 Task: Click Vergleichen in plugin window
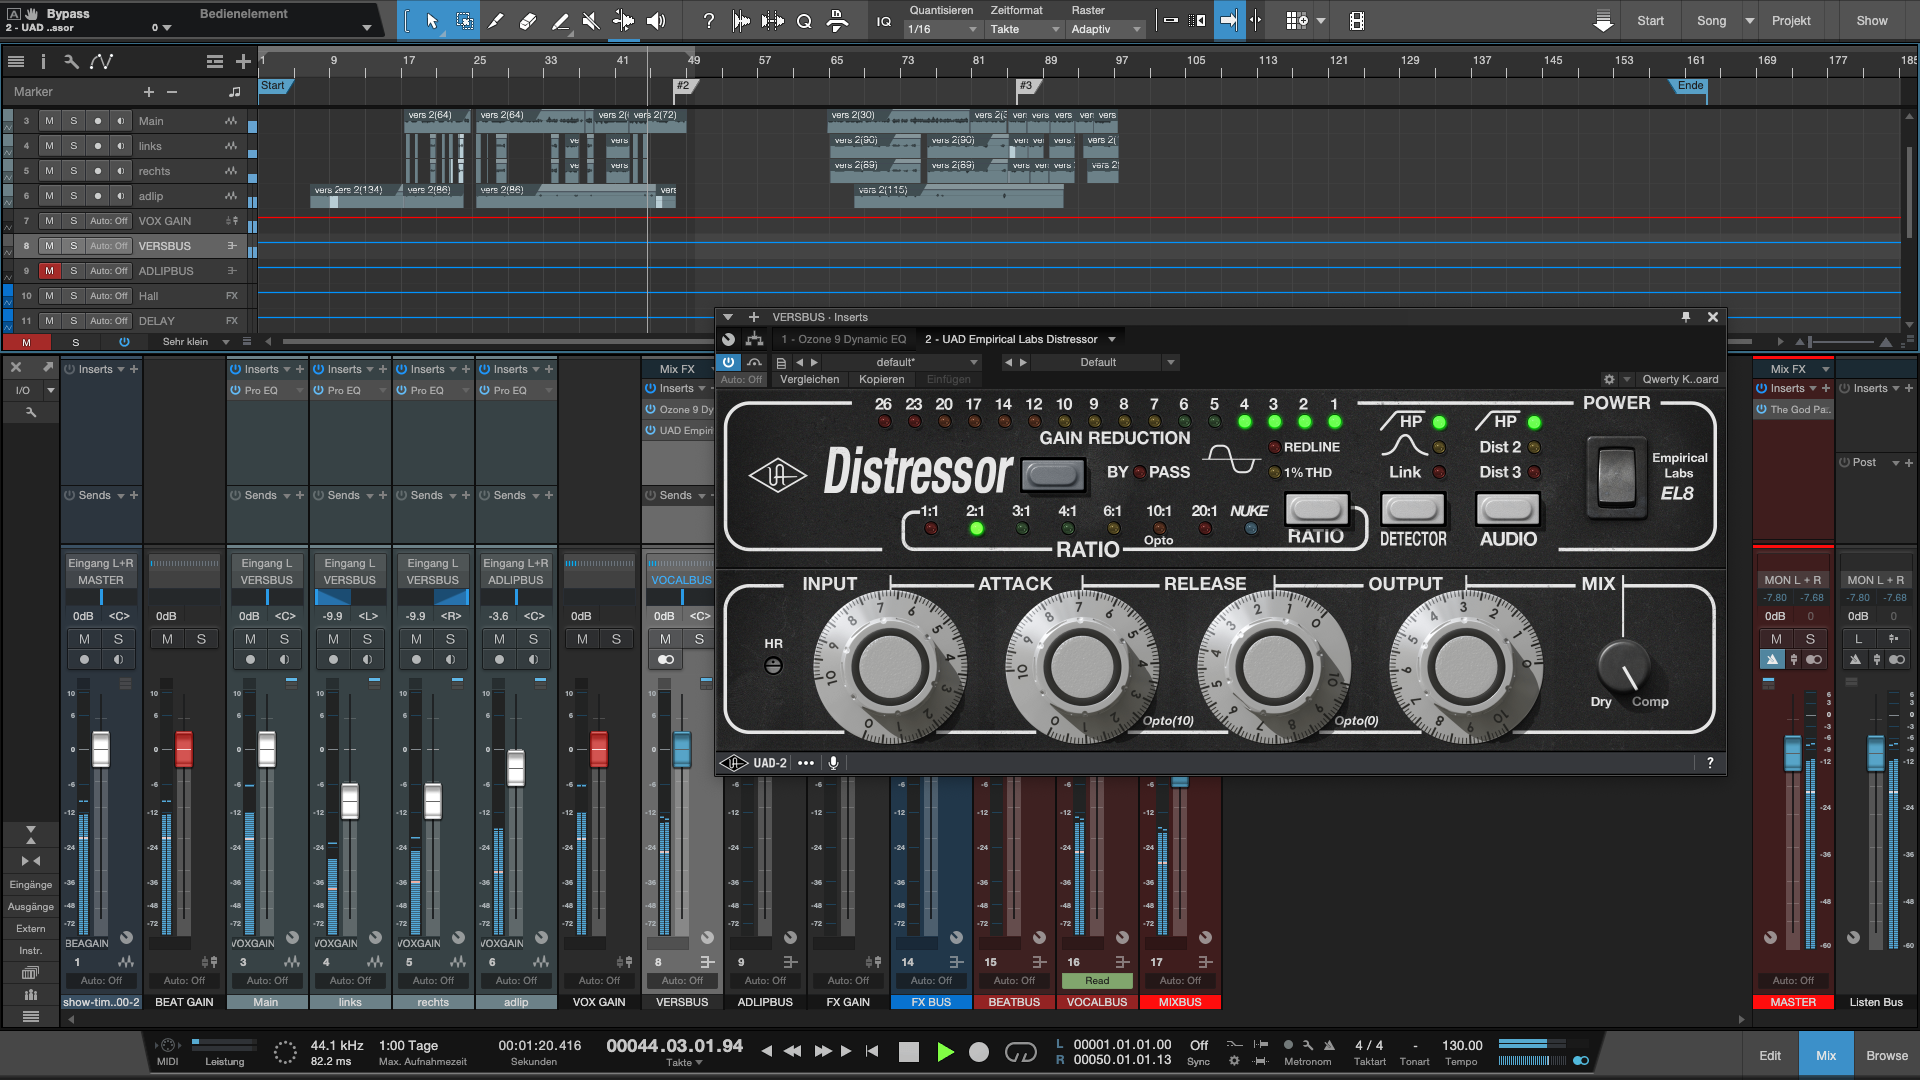809,380
